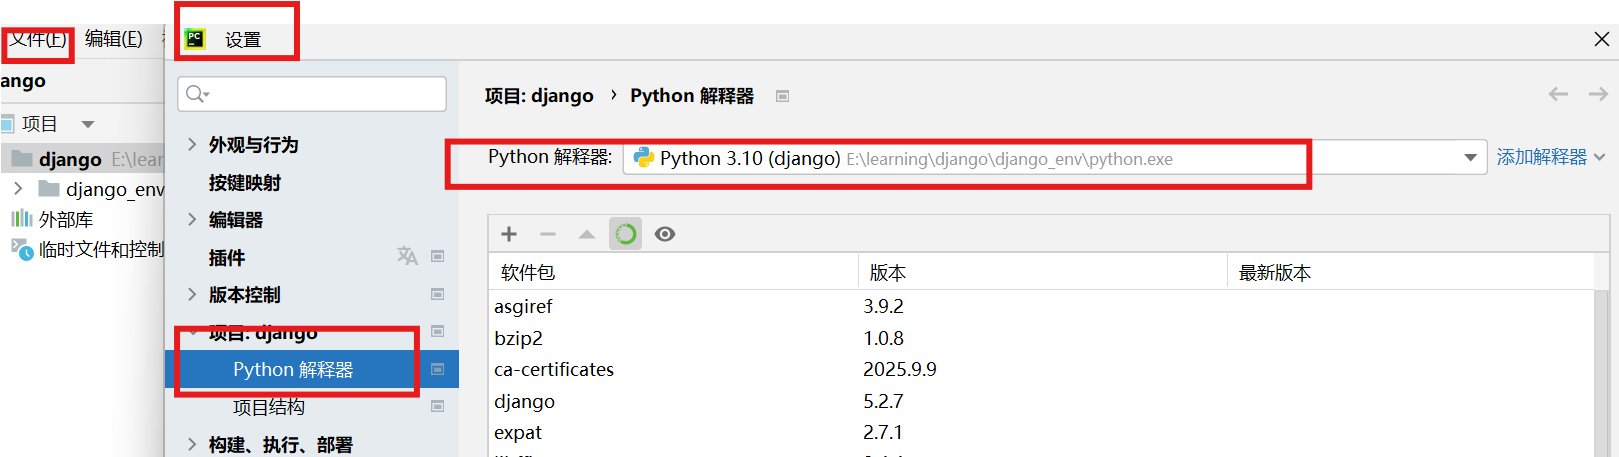This screenshot has width=1619, height=457.
Task: Close the Settings dialog
Action: coord(1601,39)
